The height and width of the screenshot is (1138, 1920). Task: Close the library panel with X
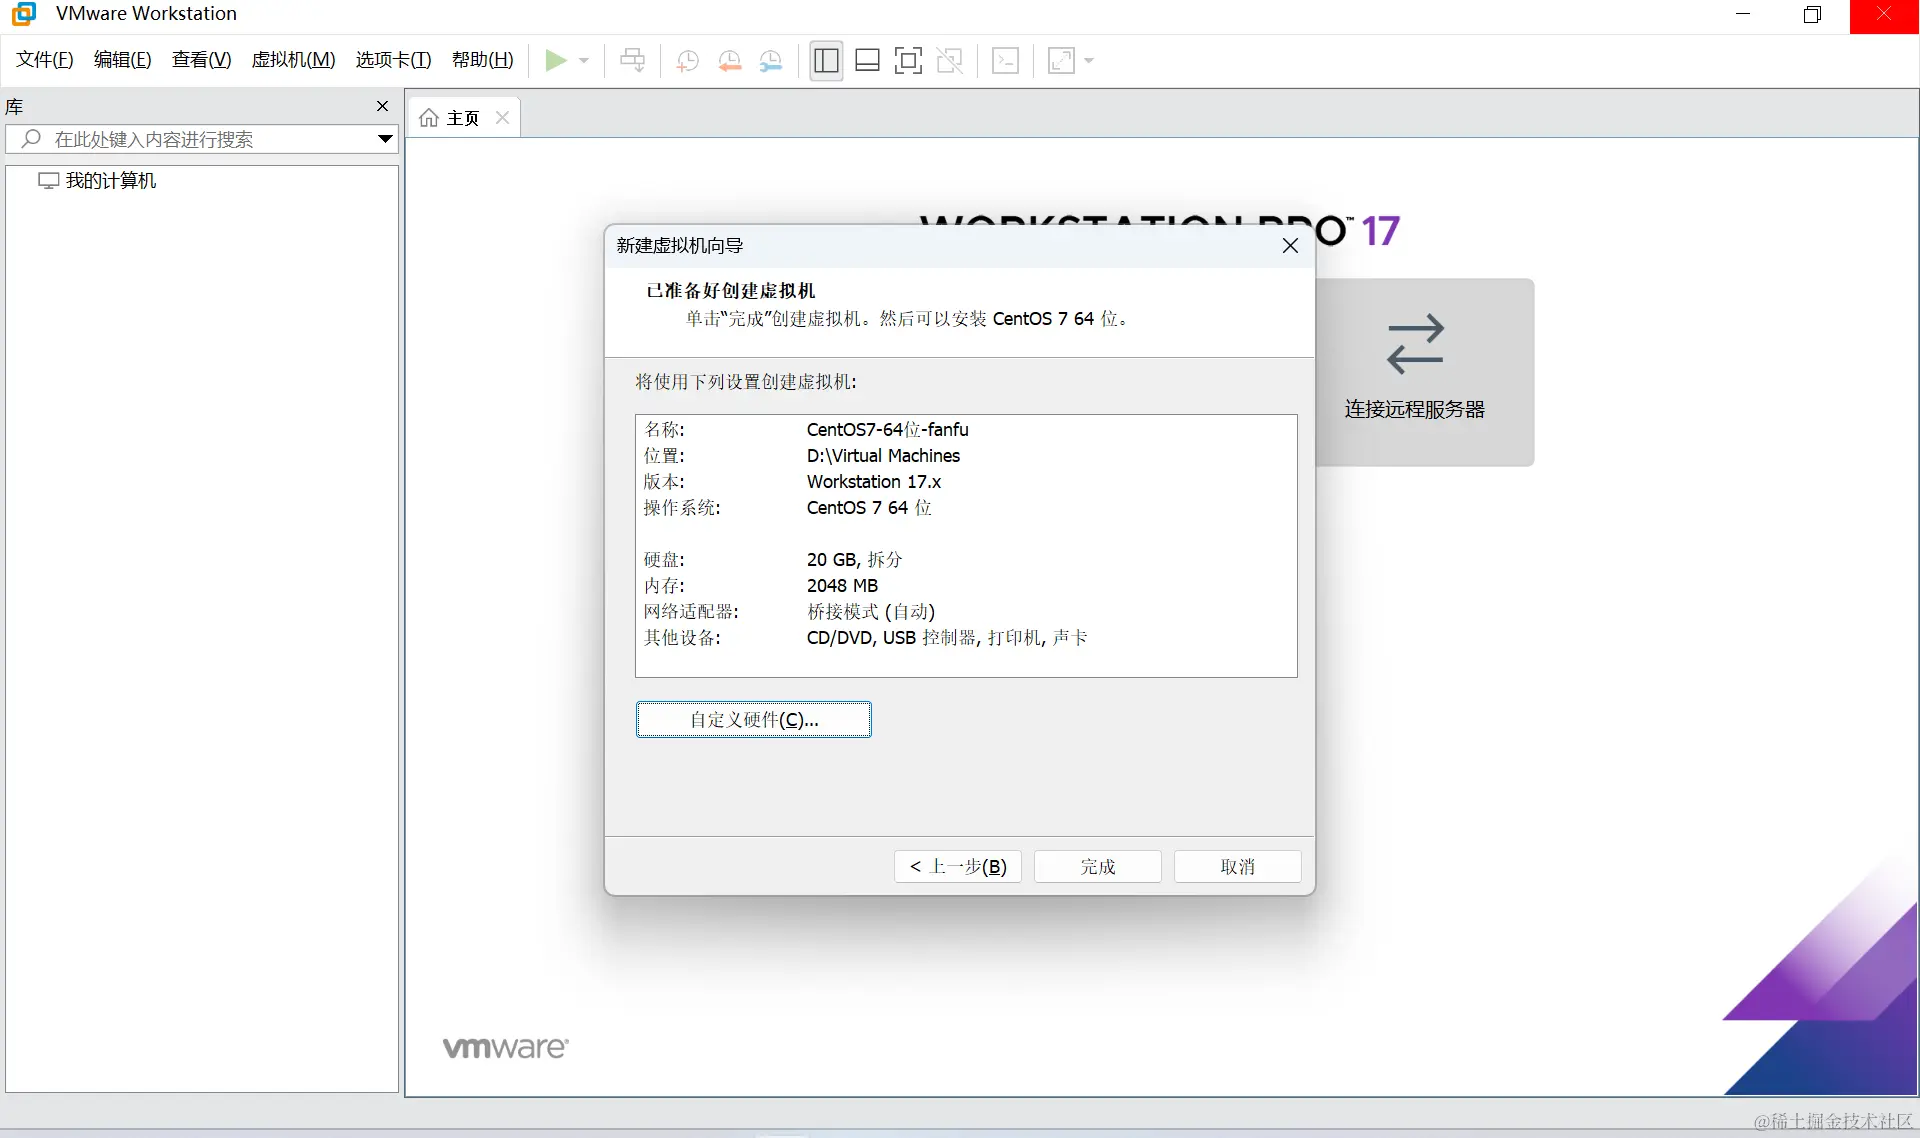click(x=382, y=106)
